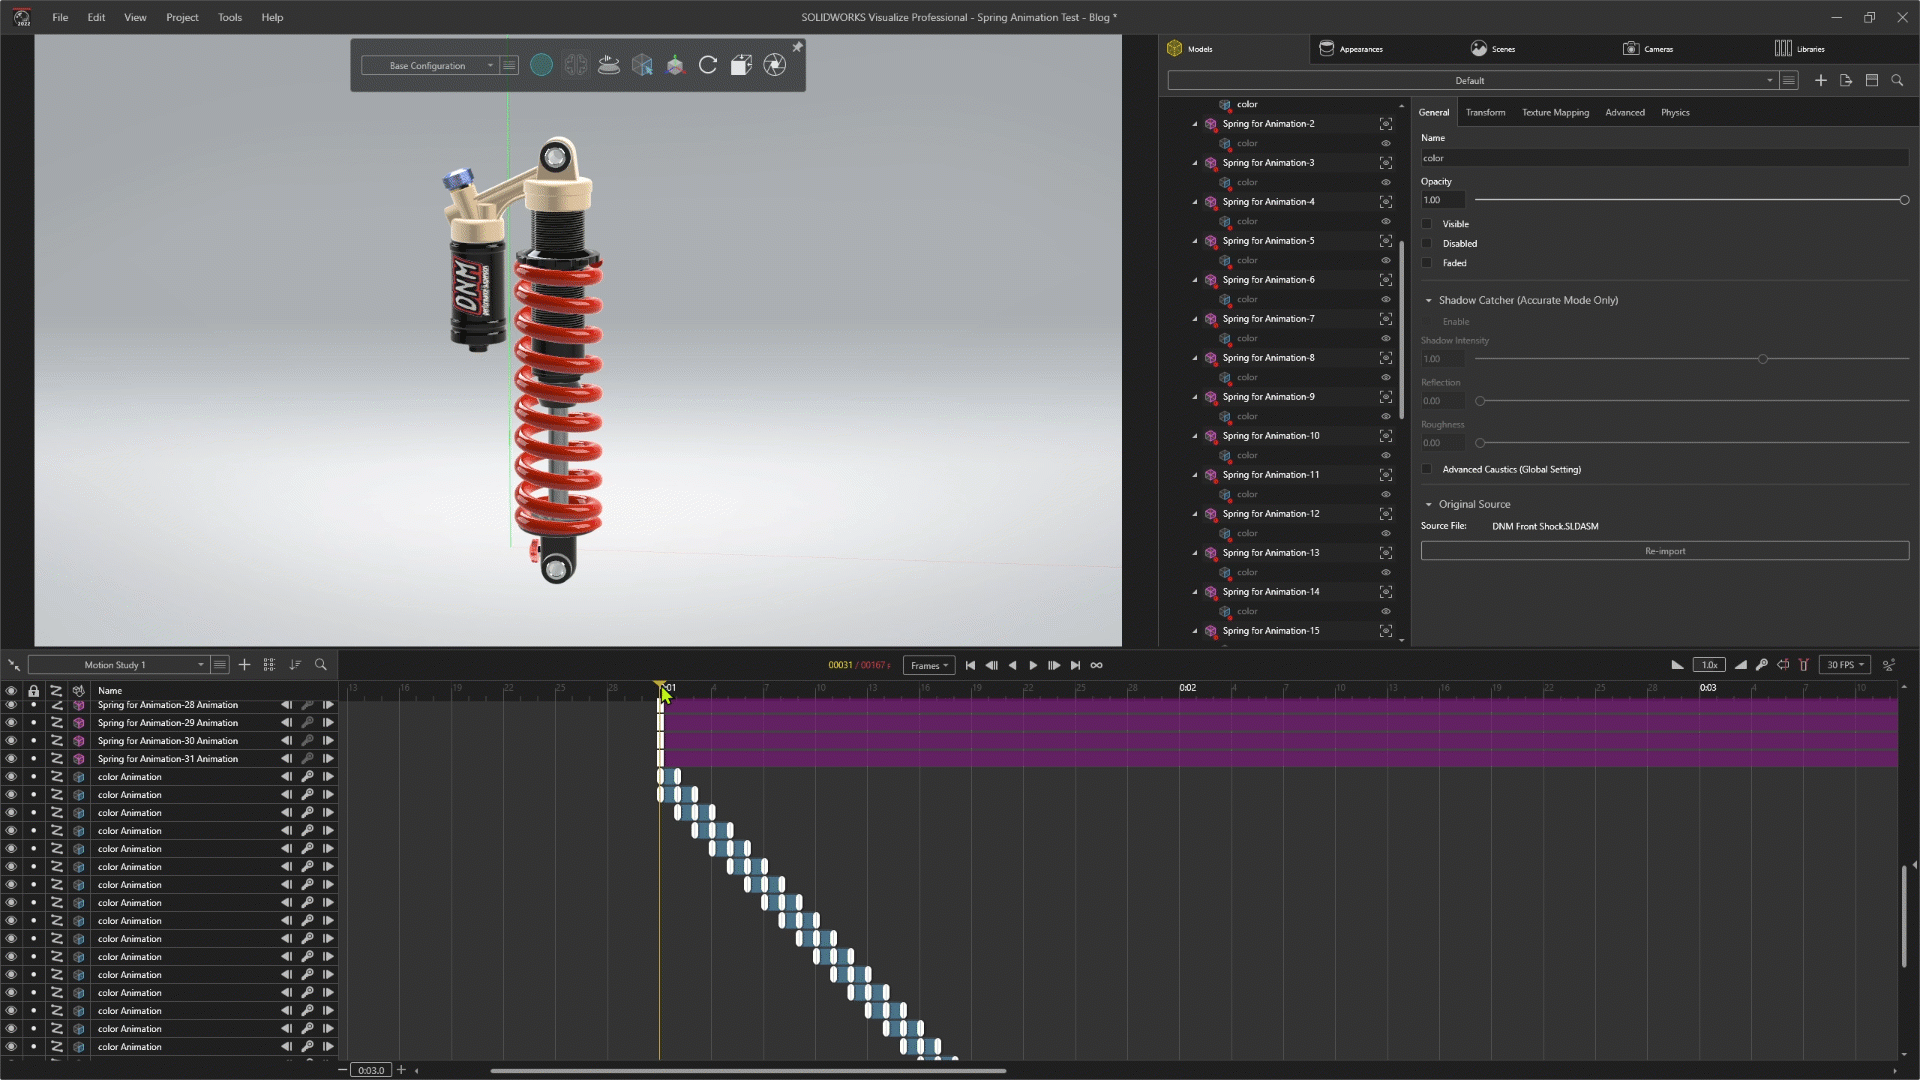Screen dimensions: 1920x1080
Task: Click the Shadow Intensity slider handle
Action: pos(1762,359)
